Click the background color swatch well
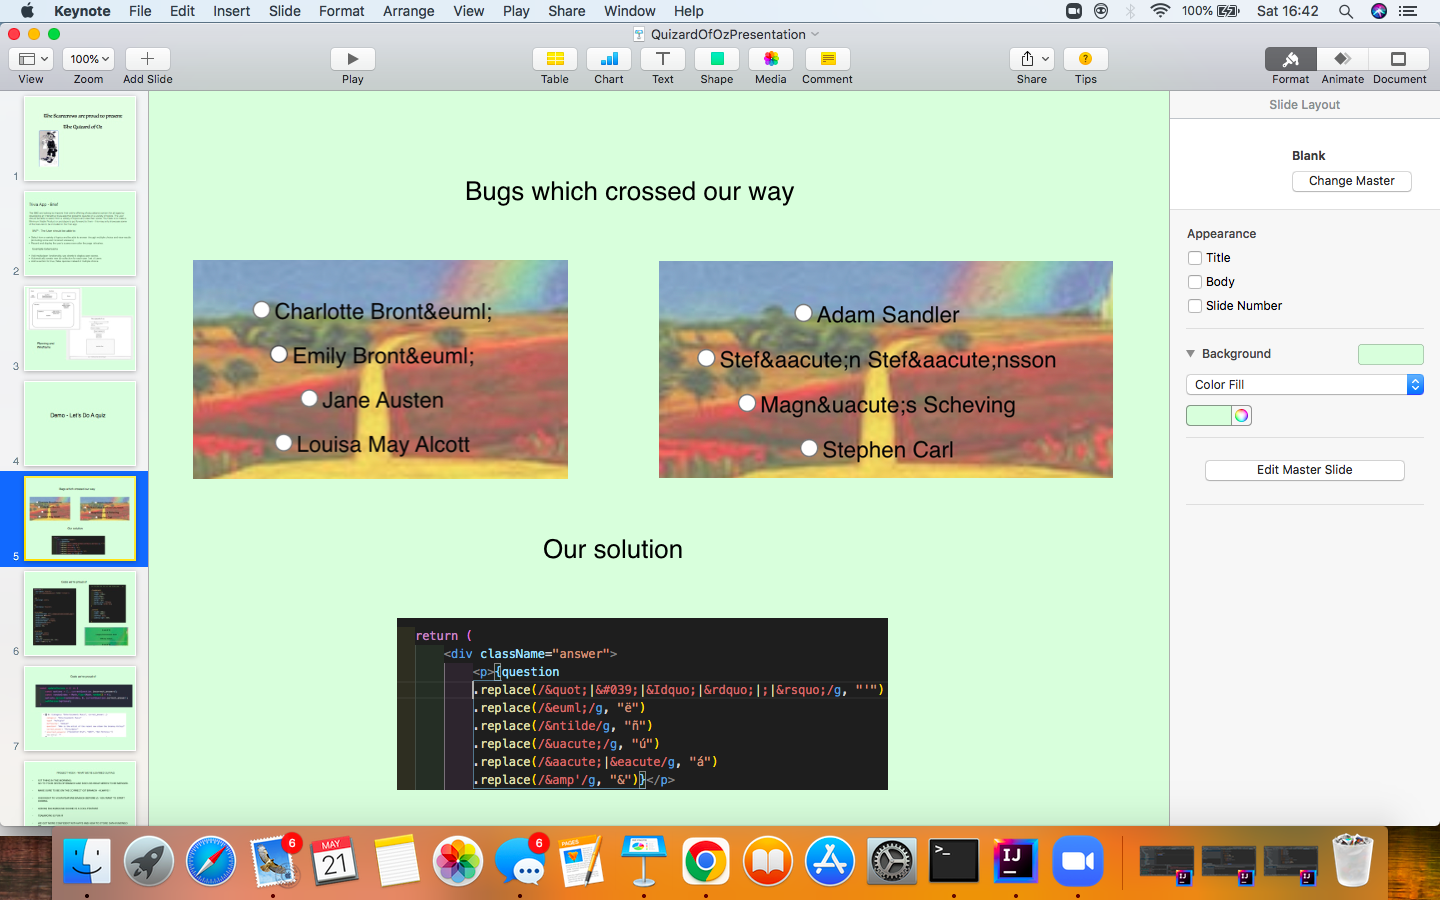 [1209, 416]
